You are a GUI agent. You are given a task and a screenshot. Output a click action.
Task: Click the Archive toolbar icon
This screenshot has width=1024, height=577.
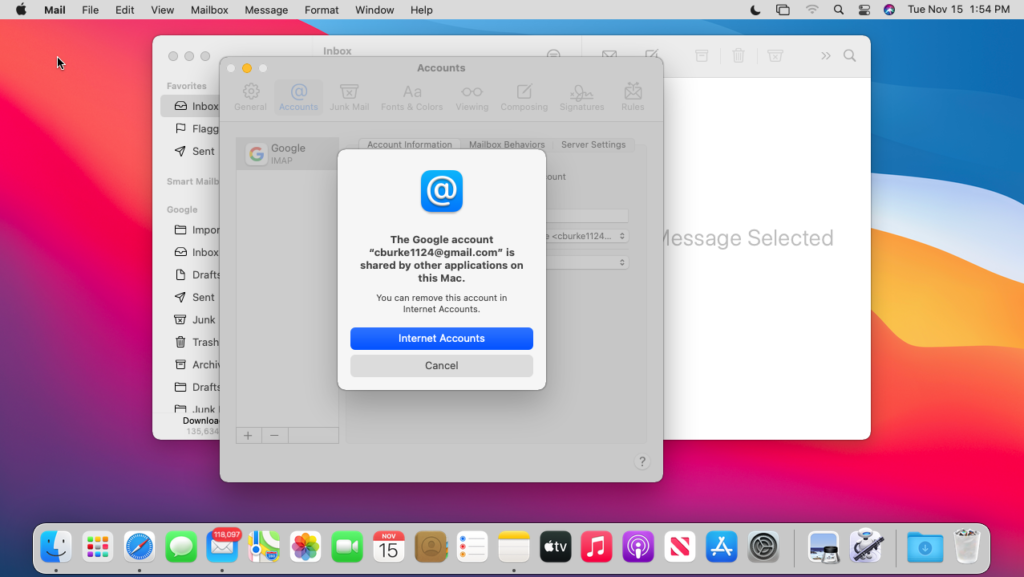(x=701, y=55)
